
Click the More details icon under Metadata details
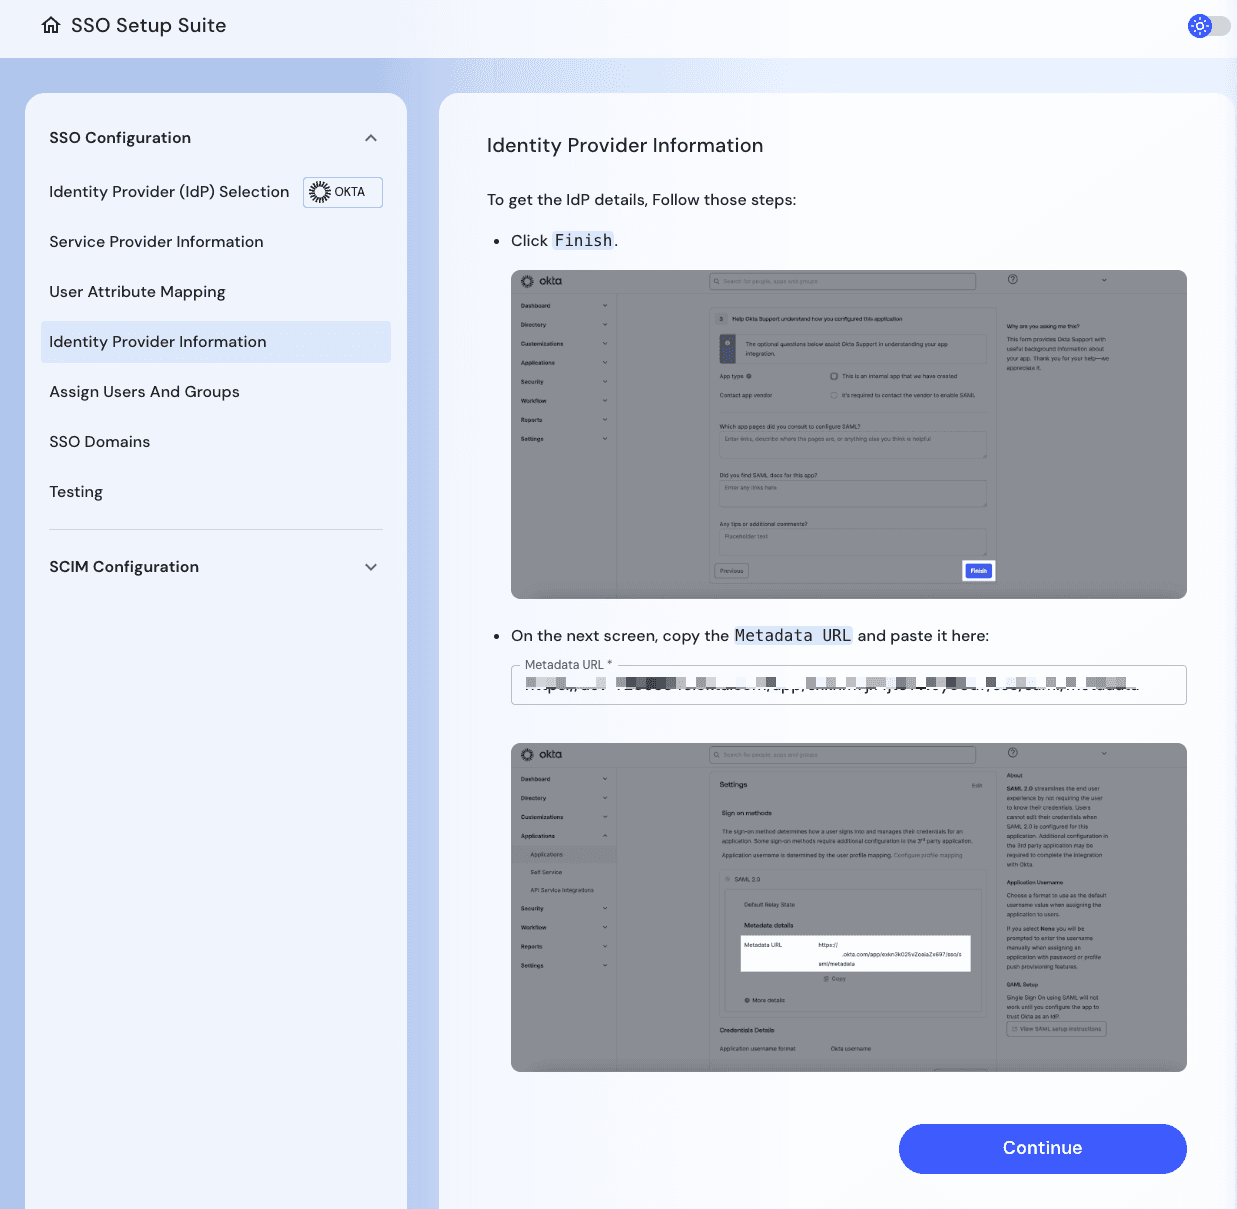point(747,1000)
